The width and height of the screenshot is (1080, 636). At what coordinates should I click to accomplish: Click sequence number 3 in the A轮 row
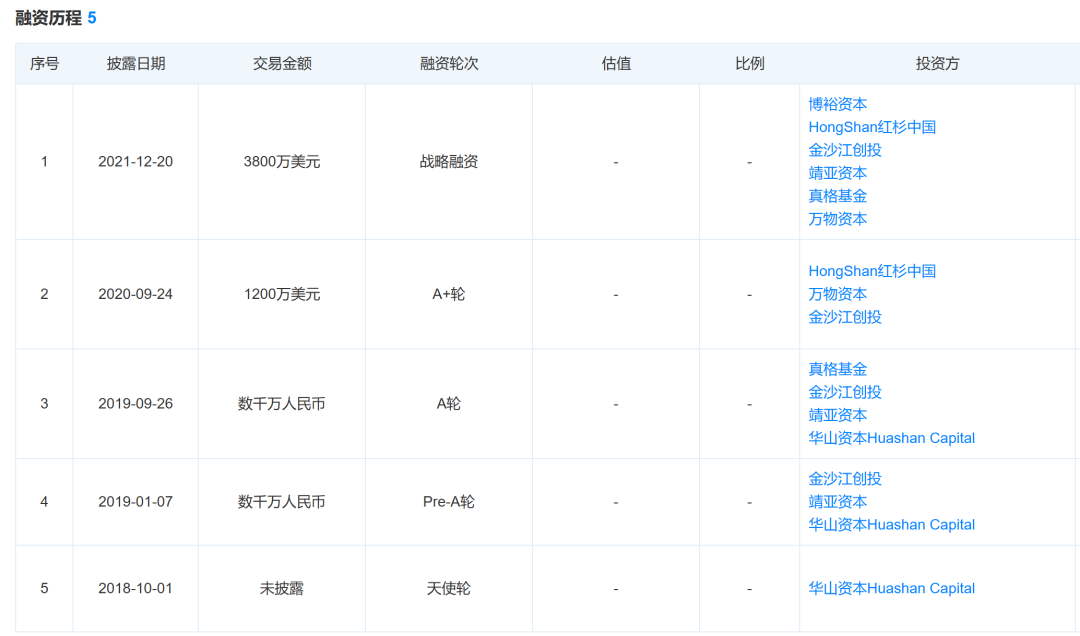click(x=44, y=404)
